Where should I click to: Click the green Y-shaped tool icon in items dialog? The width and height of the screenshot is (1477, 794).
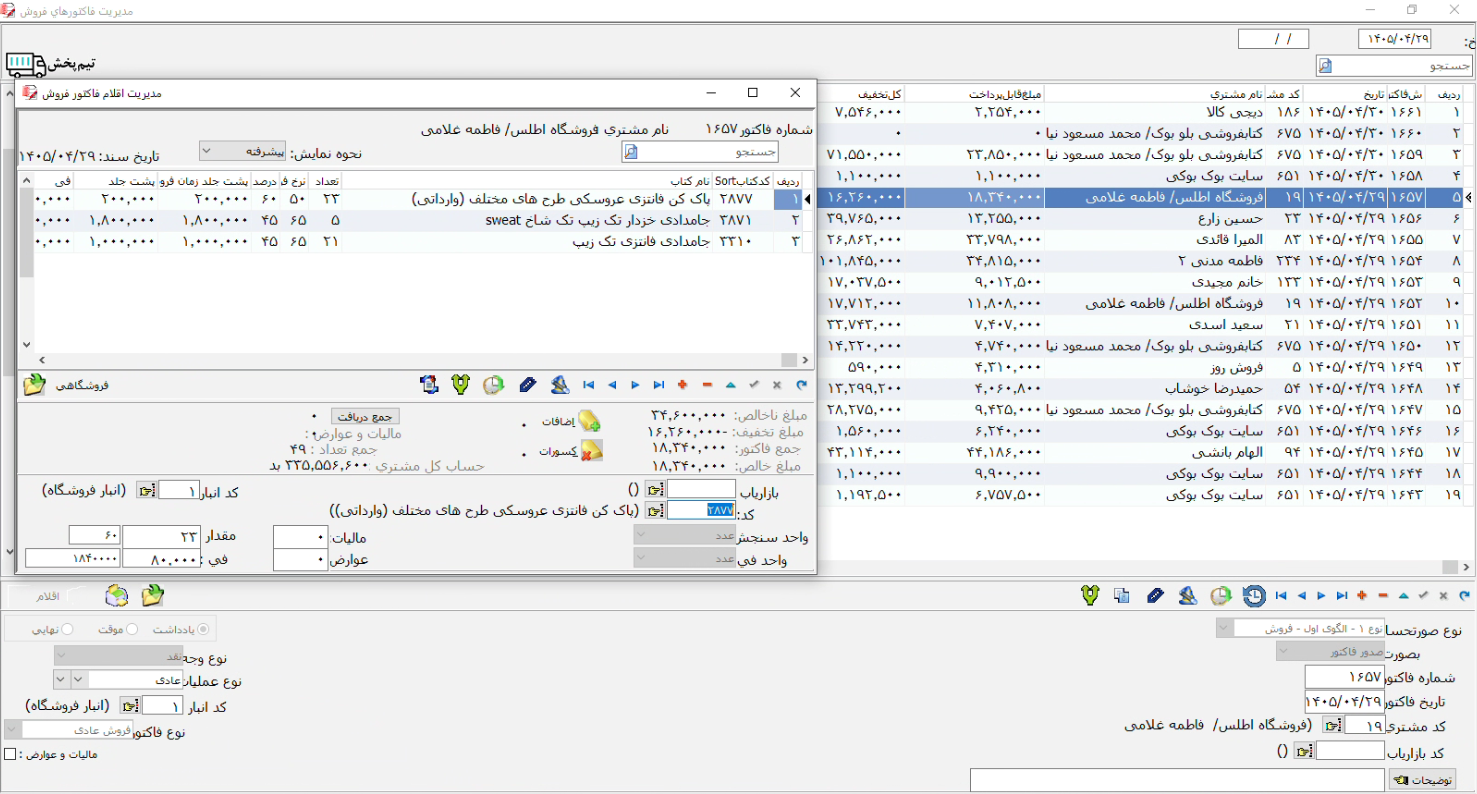point(461,385)
